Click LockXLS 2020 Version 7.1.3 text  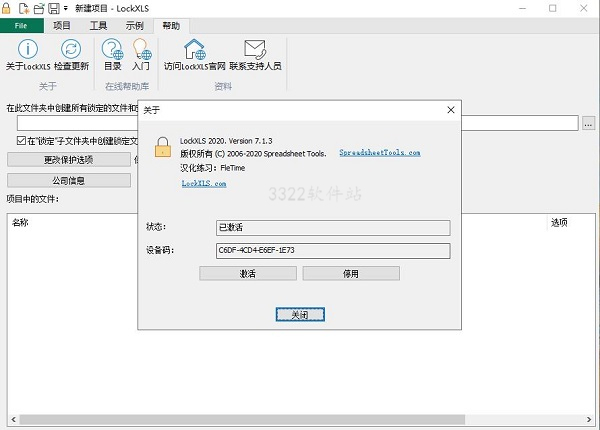pos(226,141)
